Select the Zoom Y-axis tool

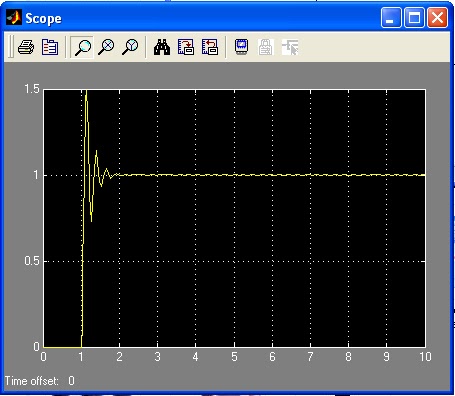[x=130, y=47]
